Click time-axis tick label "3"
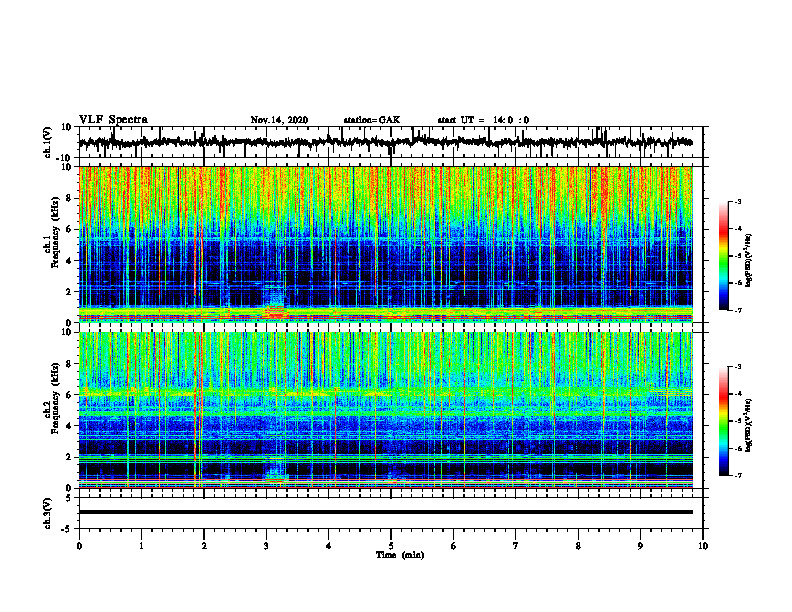792x612 pixels. (x=266, y=546)
